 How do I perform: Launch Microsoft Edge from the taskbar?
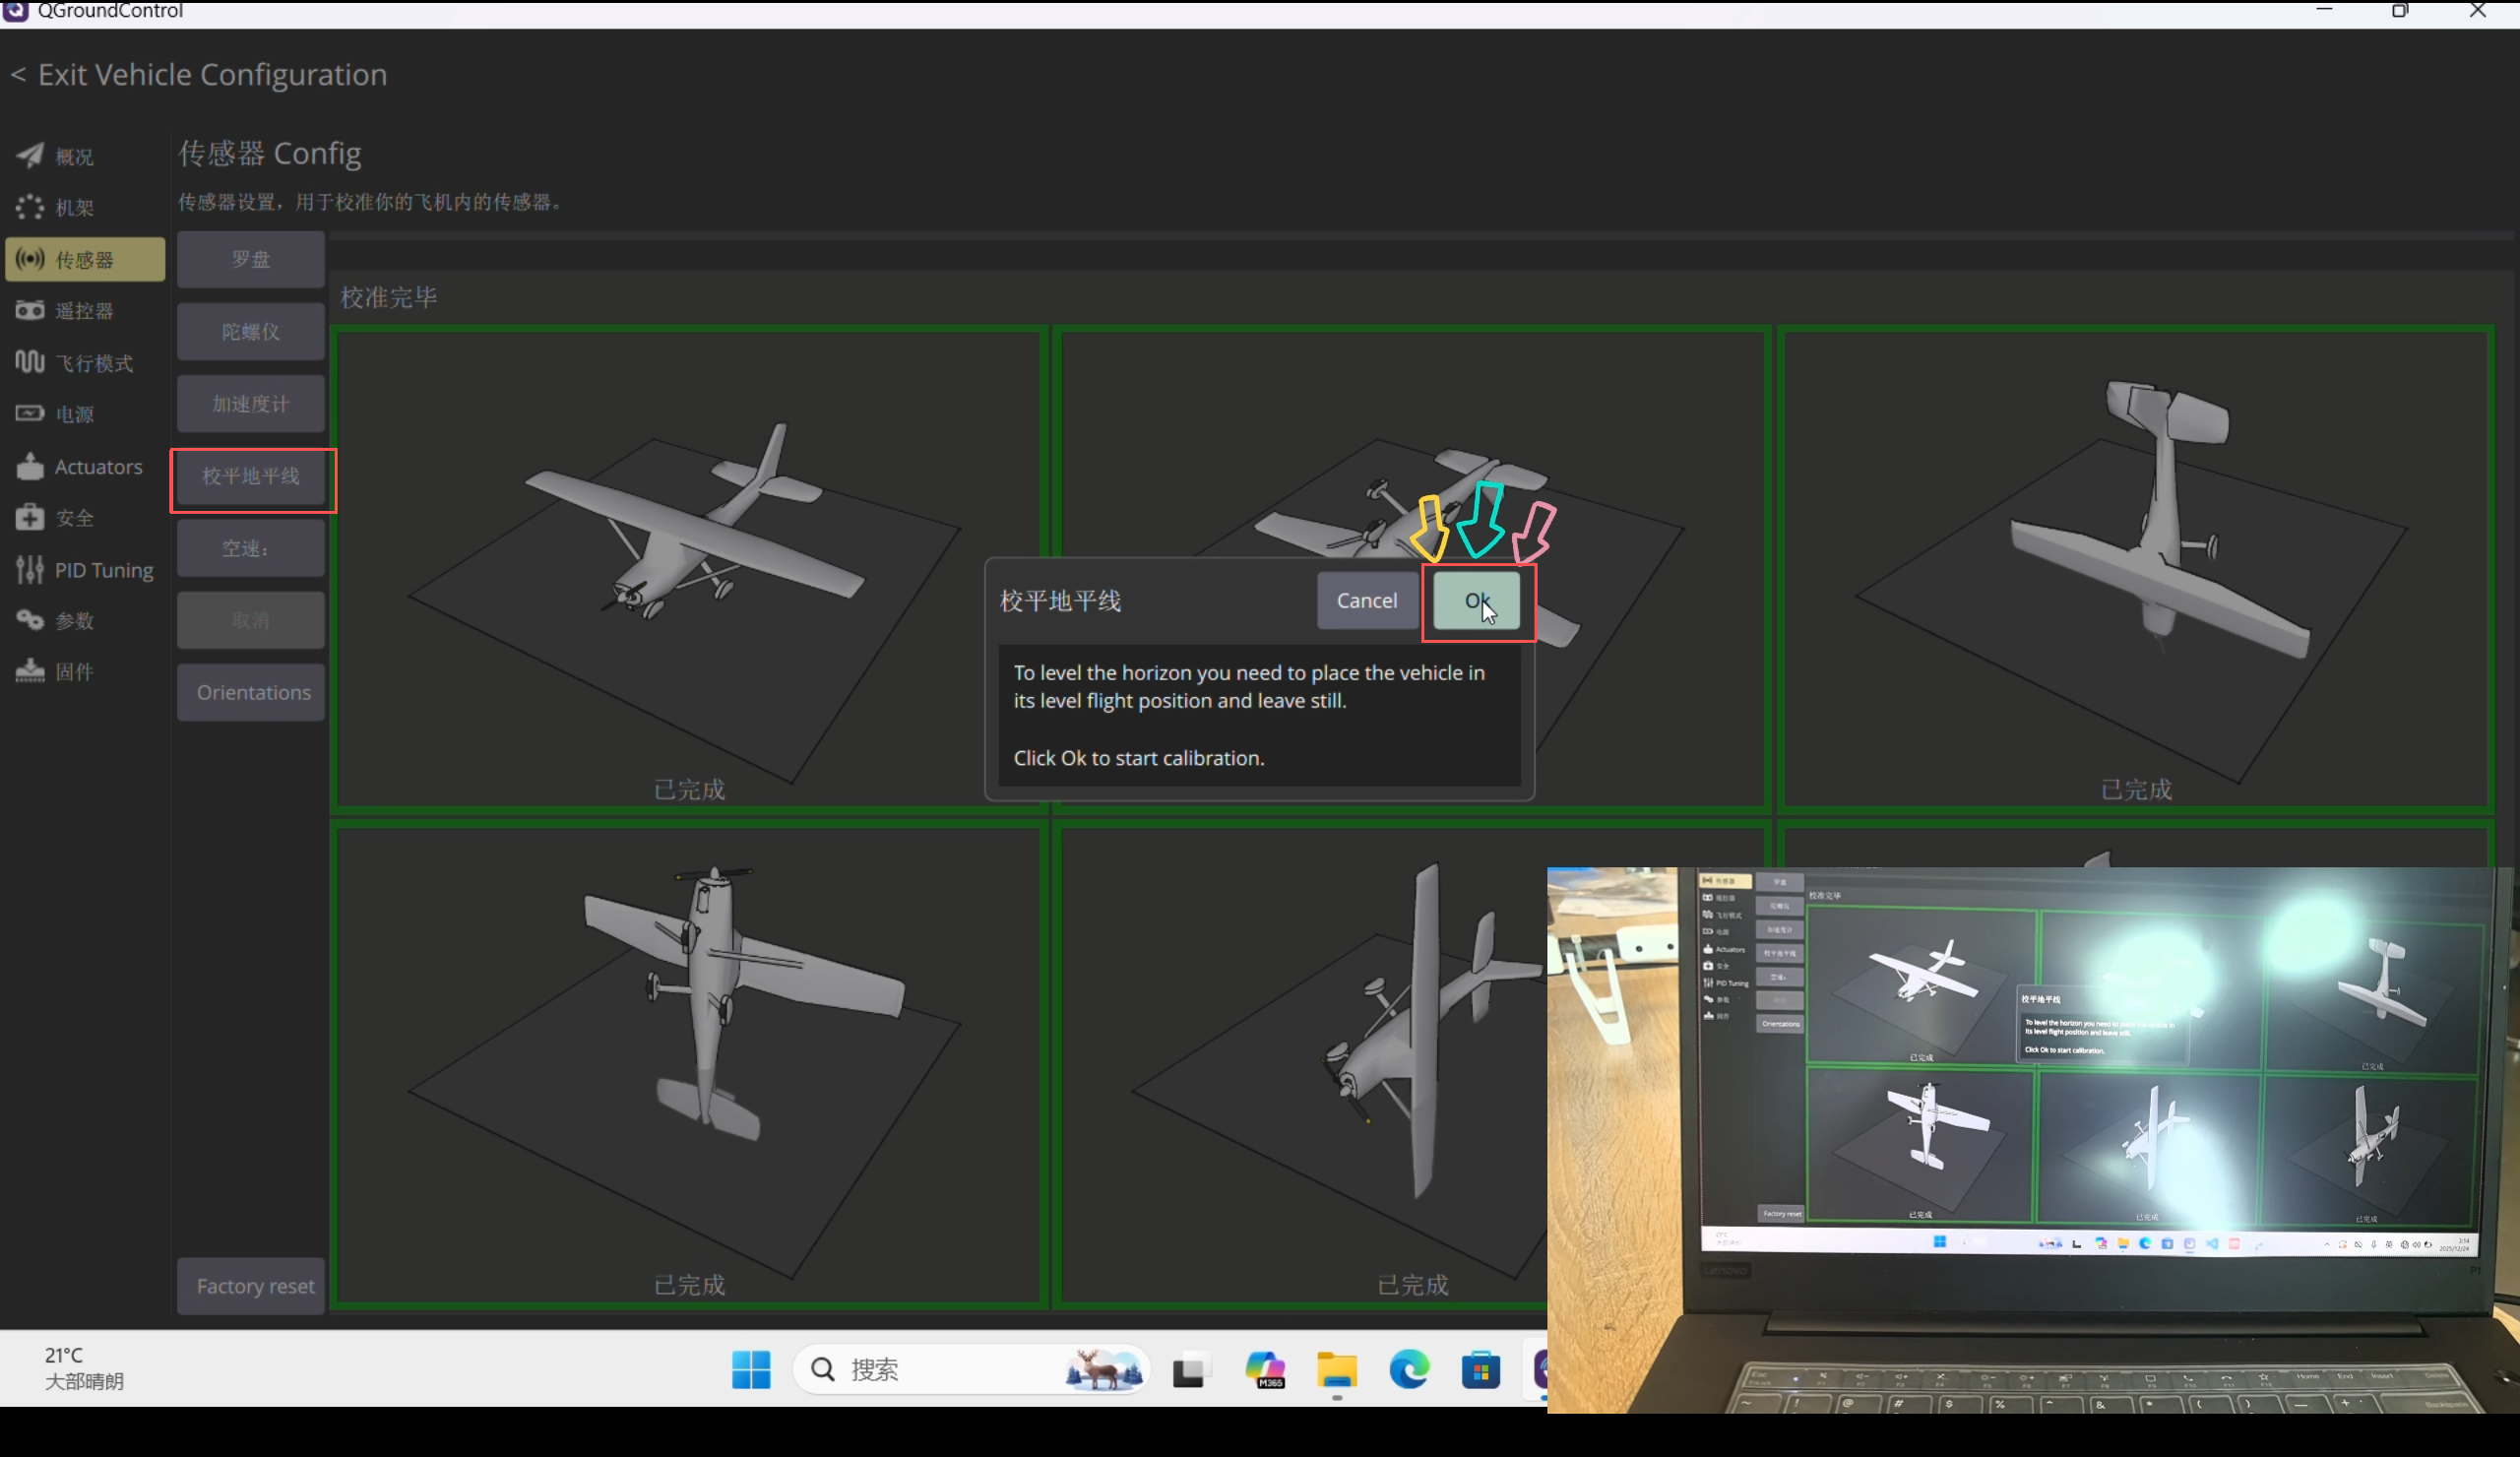coord(1409,1369)
